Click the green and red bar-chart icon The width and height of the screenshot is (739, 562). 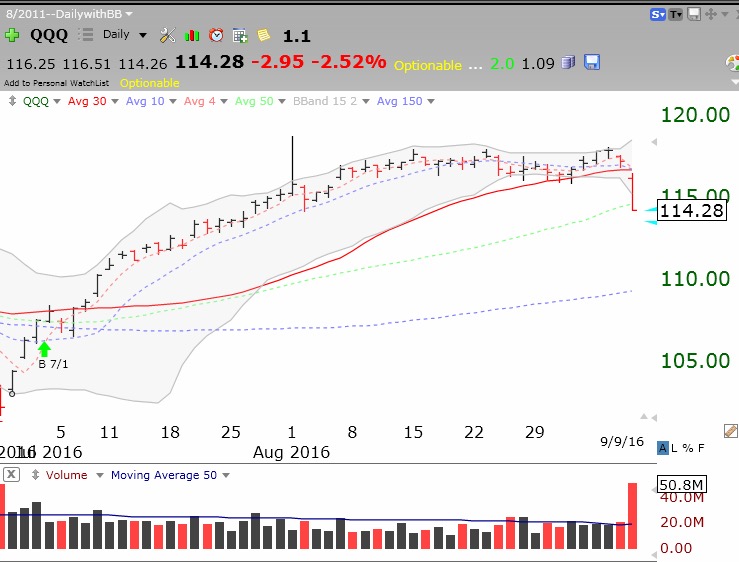click(x=192, y=35)
